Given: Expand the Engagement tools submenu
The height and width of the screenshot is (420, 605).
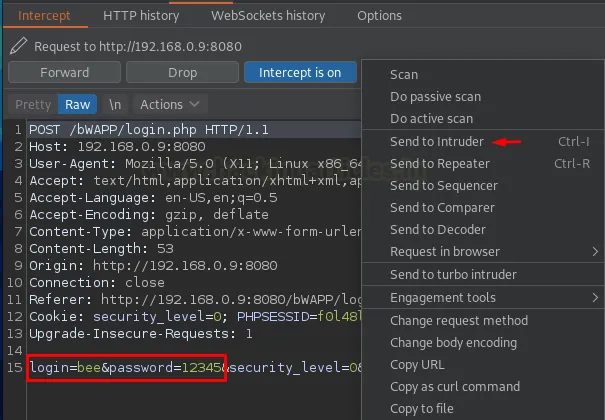Looking at the screenshot, I should pos(442,298).
